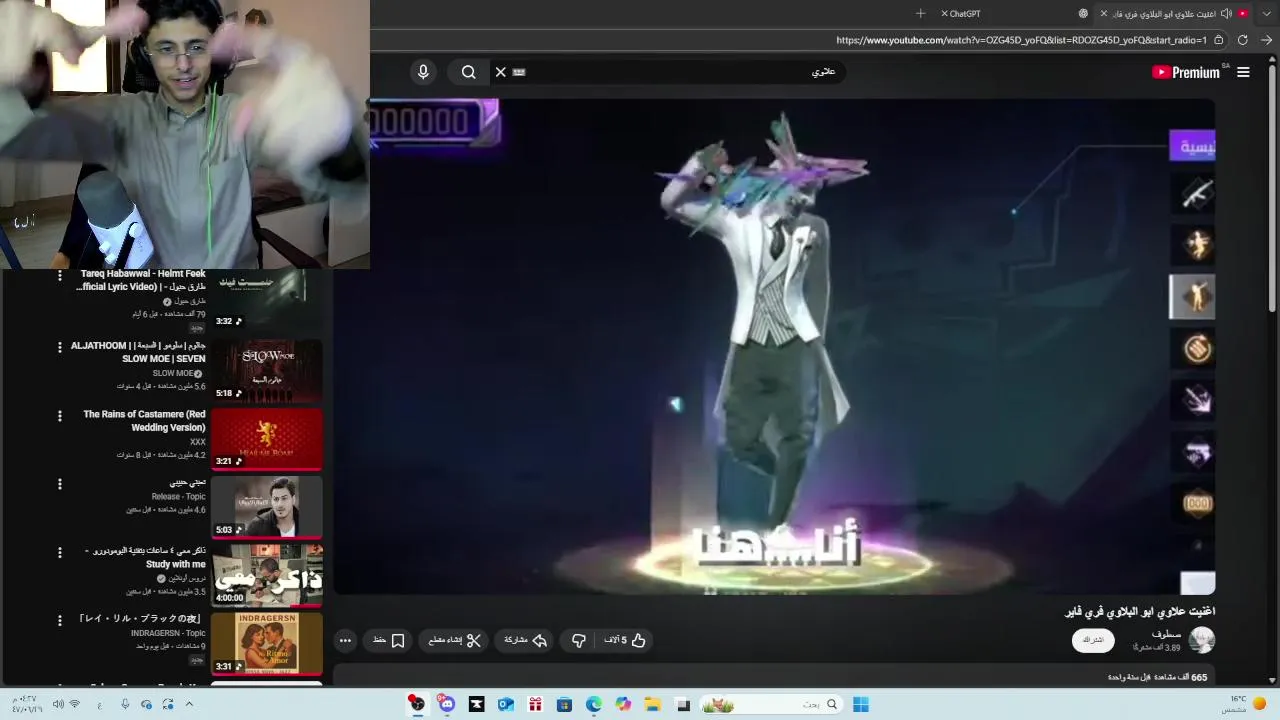Screen dimensions: 1280x720
Task: Dislike the video with the thumbs down
Action: click(x=578, y=640)
